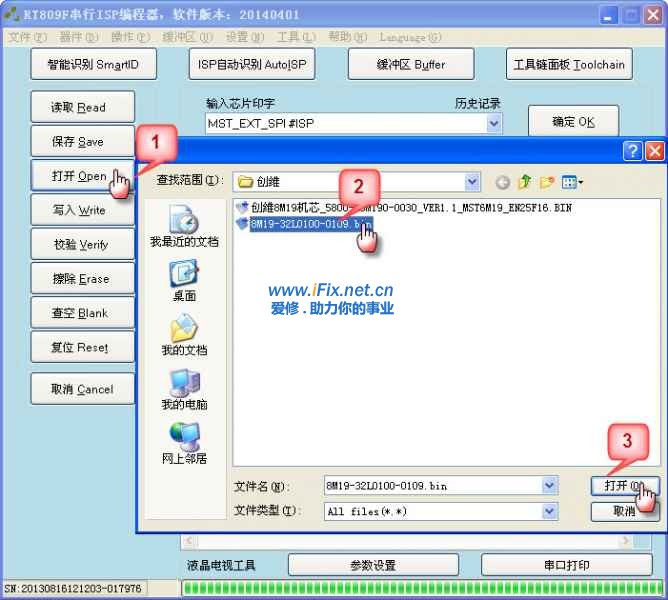Open the 文件 (File) menu
Viewport: 668px width, 600px height.
(x=27, y=37)
